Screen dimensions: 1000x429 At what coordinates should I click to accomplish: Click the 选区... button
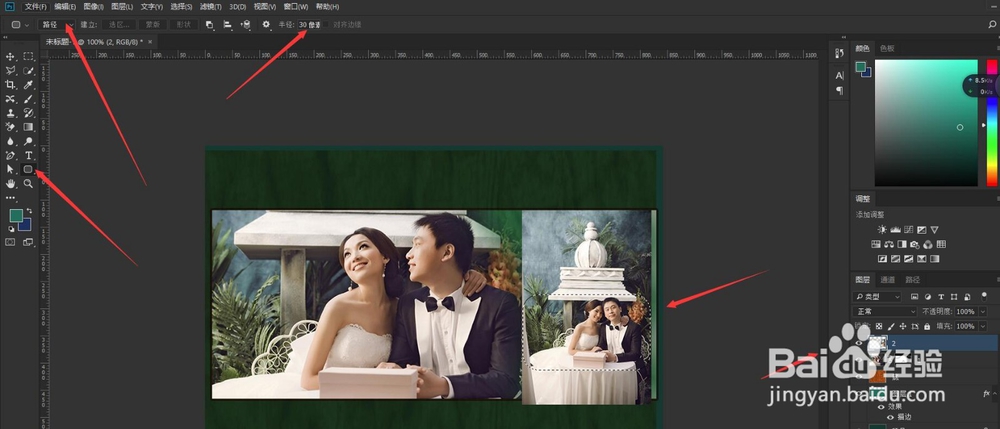(119, 24)
